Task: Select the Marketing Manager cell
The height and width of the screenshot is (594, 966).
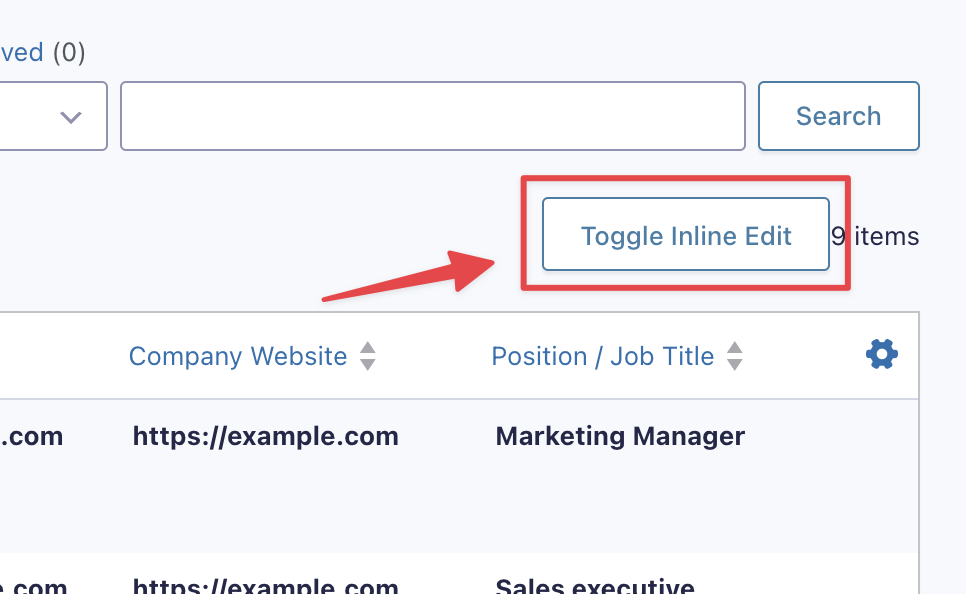Action: [x=620, y=436]
